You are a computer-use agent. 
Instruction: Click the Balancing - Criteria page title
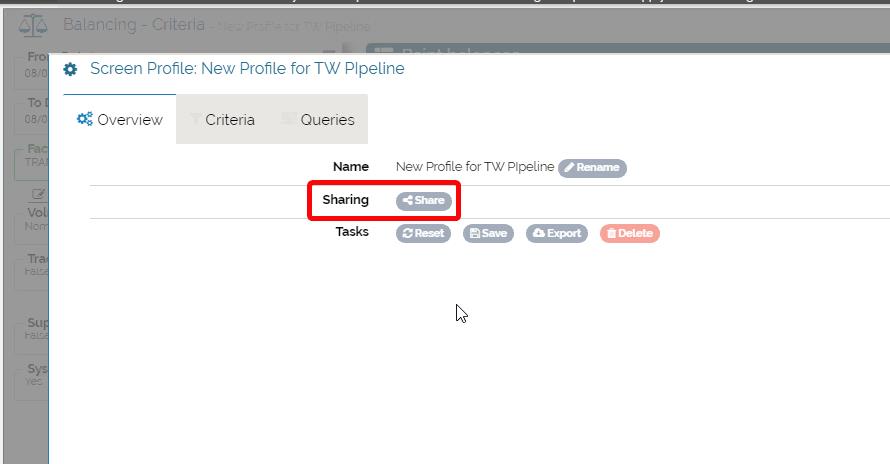133,24
